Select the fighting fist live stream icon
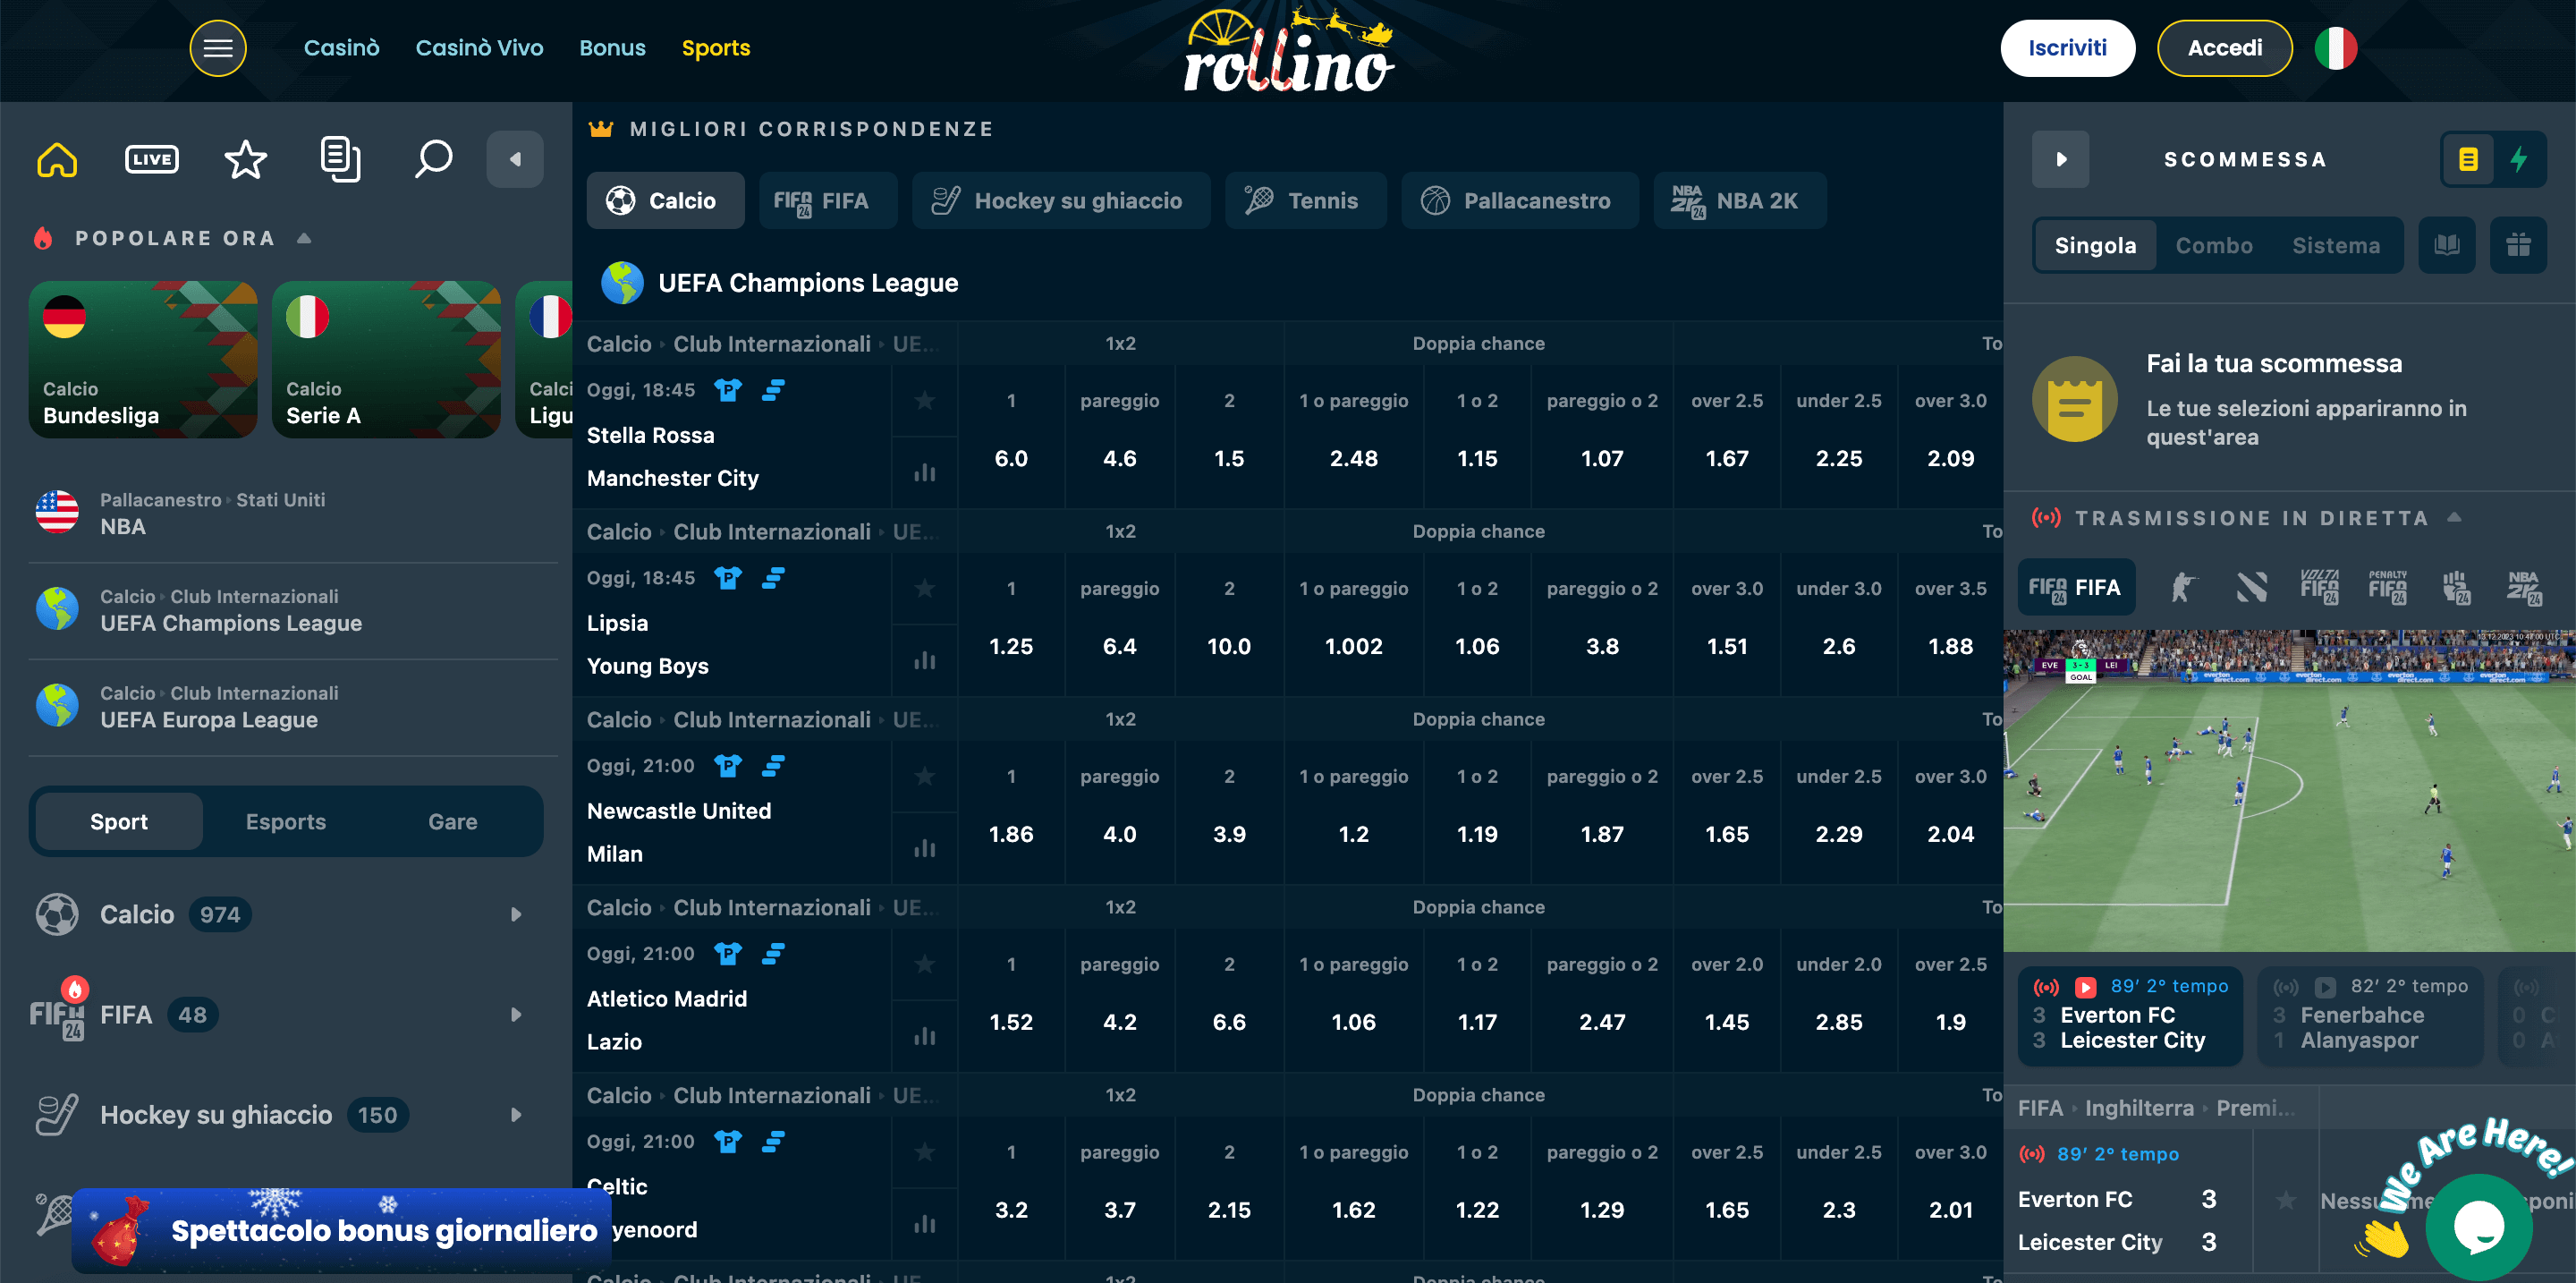 point(2455,587)
